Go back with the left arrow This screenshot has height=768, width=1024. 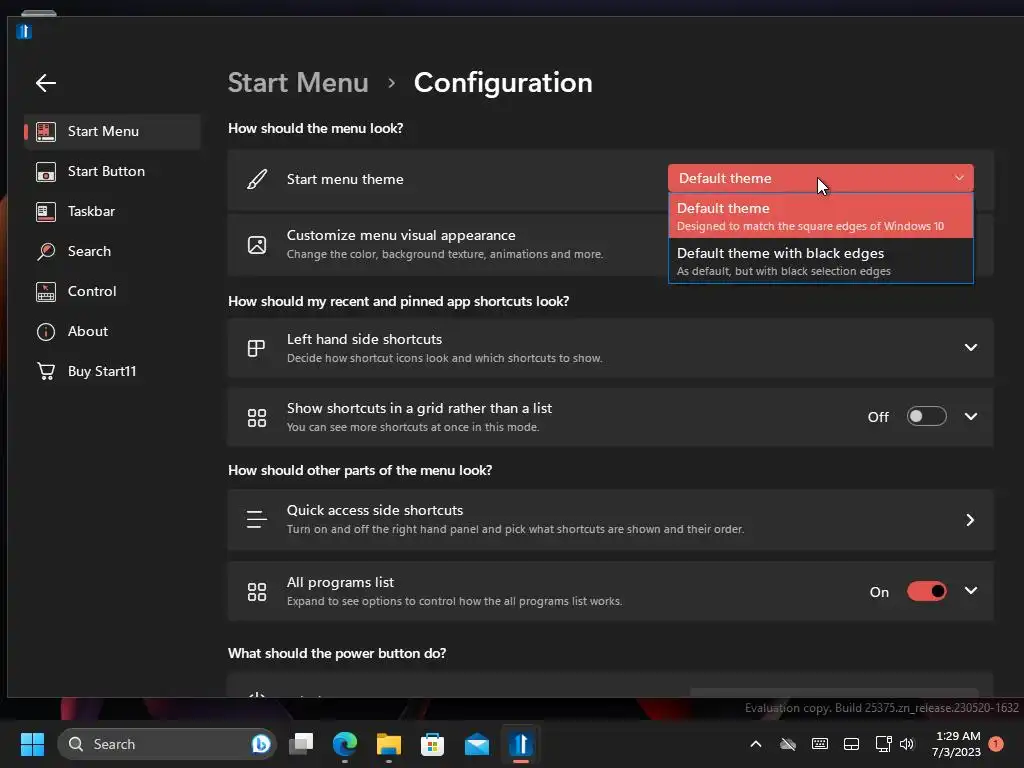tap(46, 83)
